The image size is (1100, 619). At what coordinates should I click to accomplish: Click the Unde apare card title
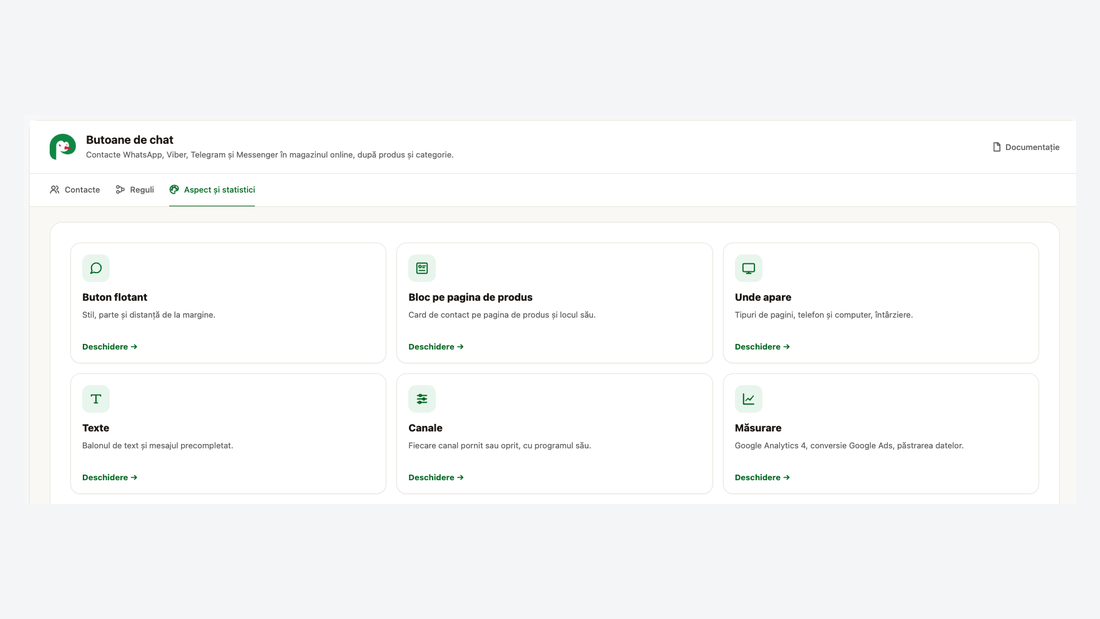coord(763,297)
